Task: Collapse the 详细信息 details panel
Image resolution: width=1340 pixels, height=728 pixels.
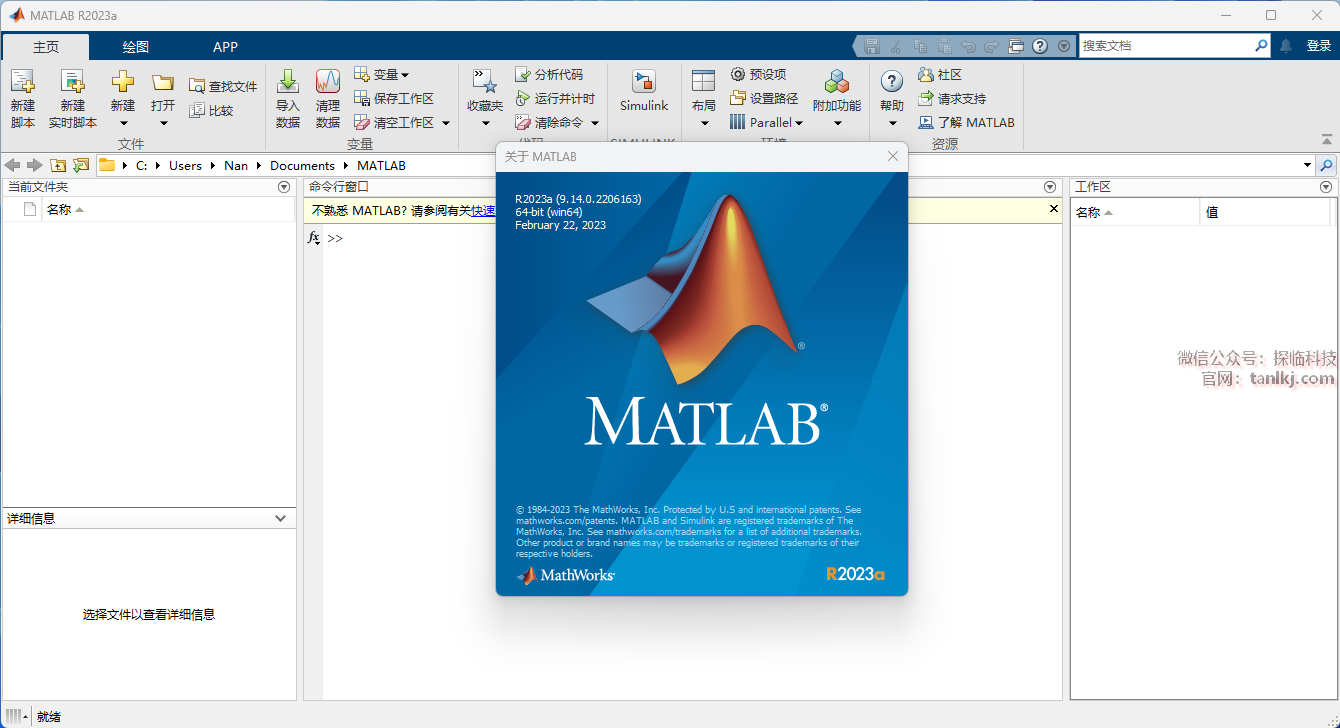Action: click(281, 518)
